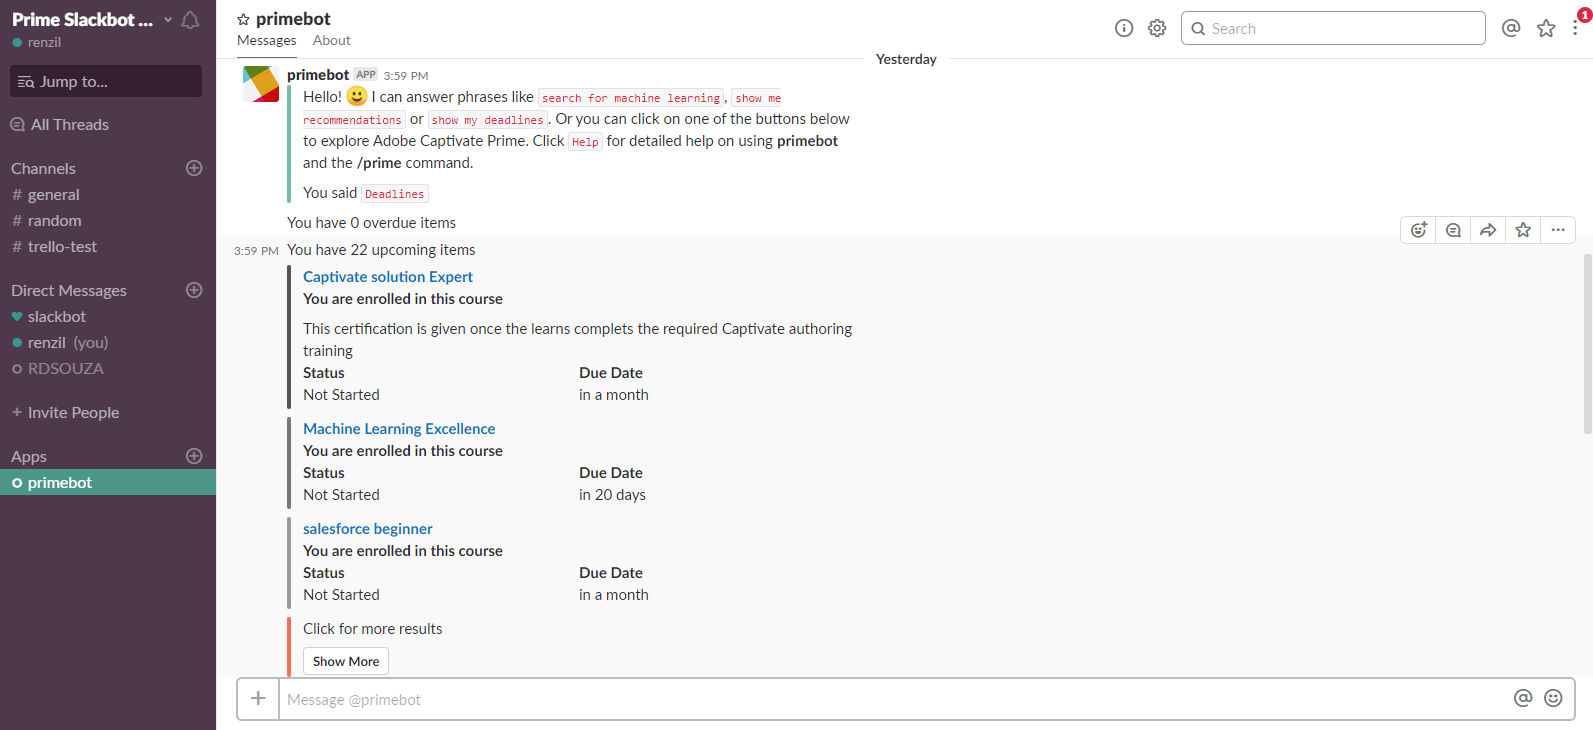This screenshot has width=1593, height=730.
Task: Click the Search field
Action: pyautogui.click(x=1333, y=28)
